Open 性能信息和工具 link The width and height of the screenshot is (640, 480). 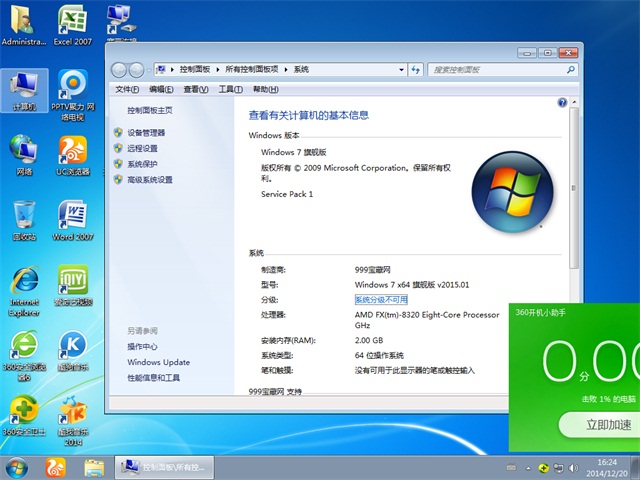point(153,378)
